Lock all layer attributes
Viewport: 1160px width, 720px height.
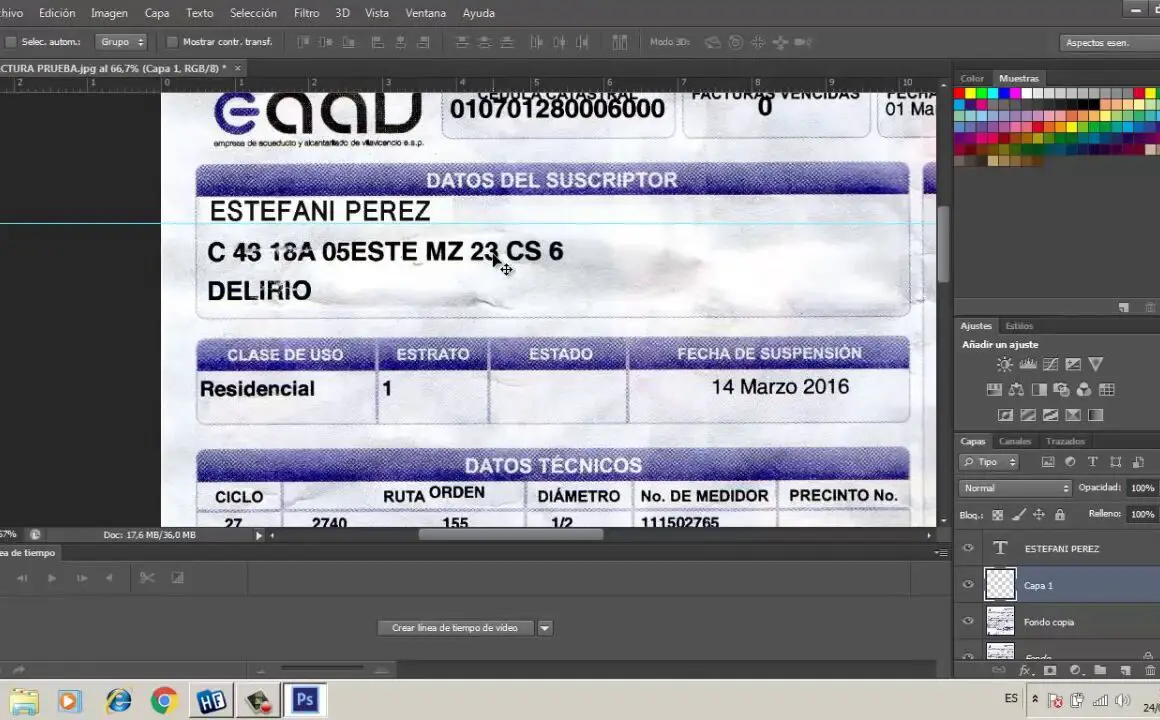[x=1059, y=514]
